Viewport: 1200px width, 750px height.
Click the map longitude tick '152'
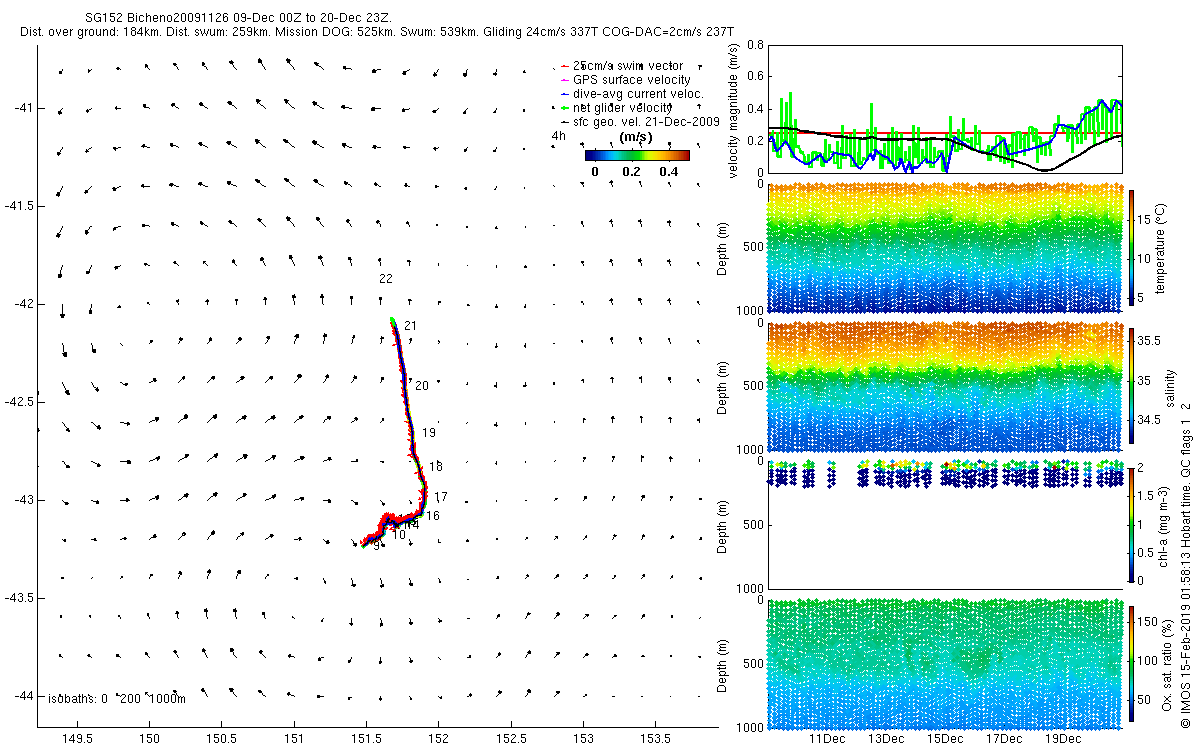438,738
